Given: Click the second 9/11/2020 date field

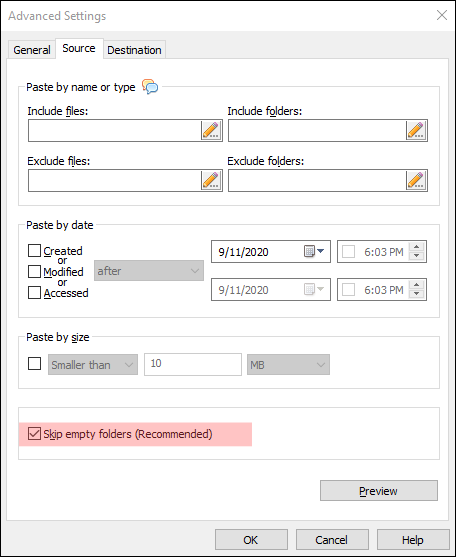Looking at the screenshot, I should tap(271, 290).
